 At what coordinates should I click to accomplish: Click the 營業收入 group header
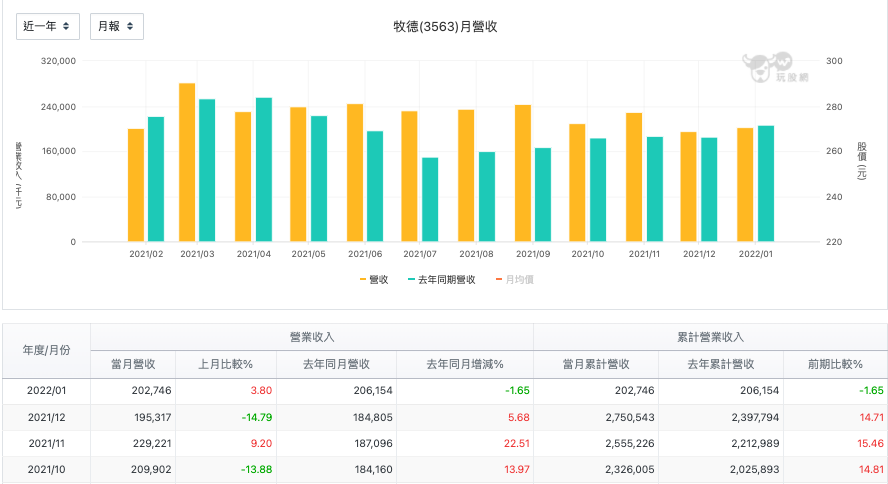coord(312,337)
